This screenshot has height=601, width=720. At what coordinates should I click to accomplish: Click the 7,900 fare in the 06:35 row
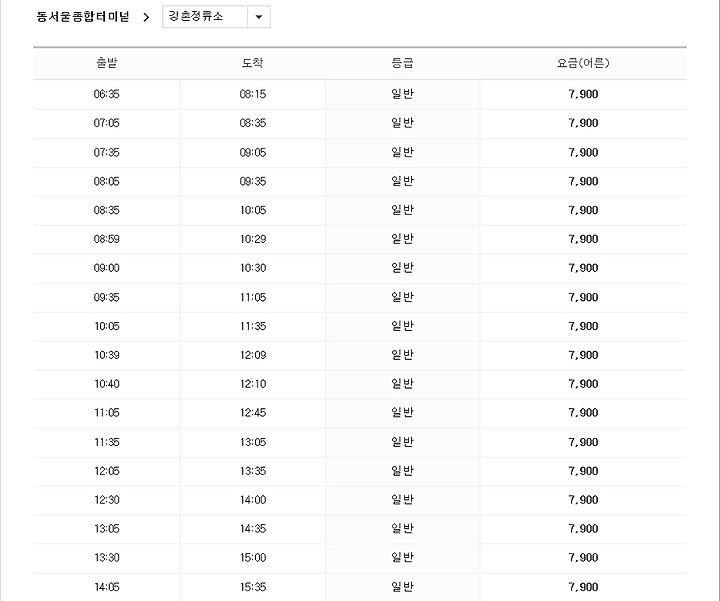click(x=583, y=94)
